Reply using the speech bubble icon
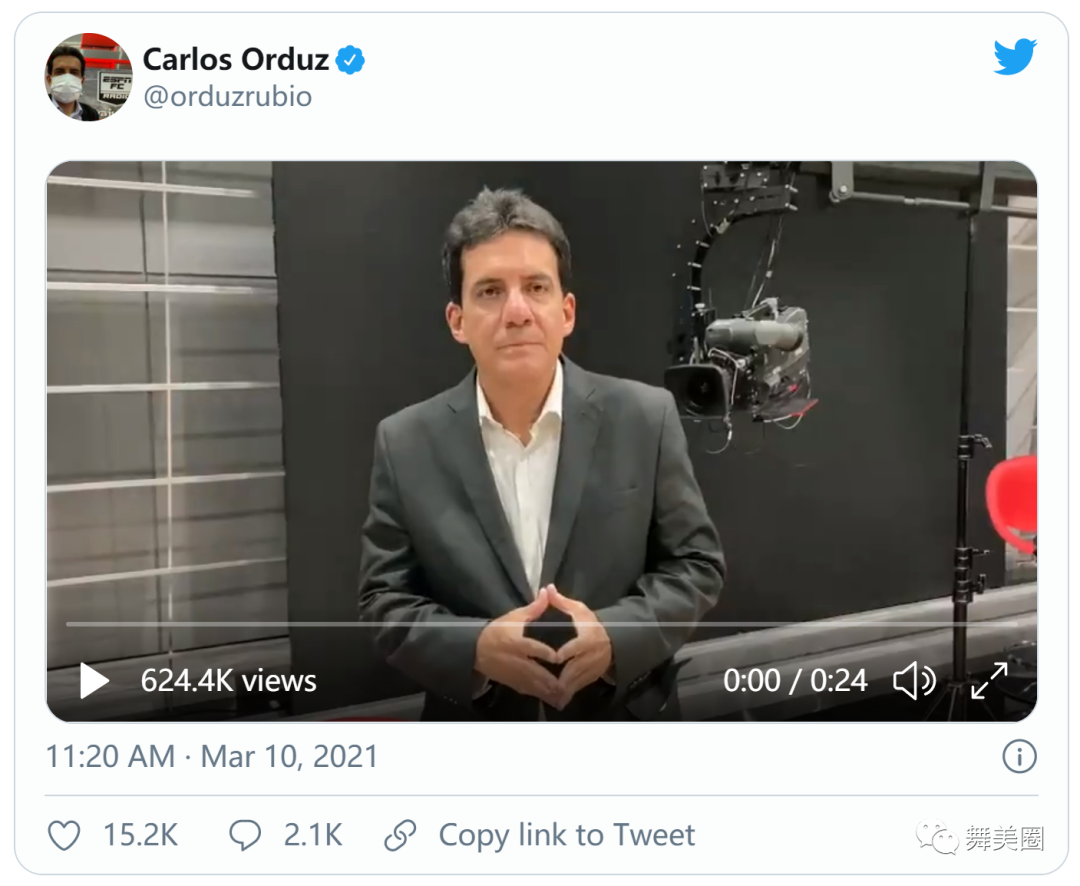 (x=245, y=835)
